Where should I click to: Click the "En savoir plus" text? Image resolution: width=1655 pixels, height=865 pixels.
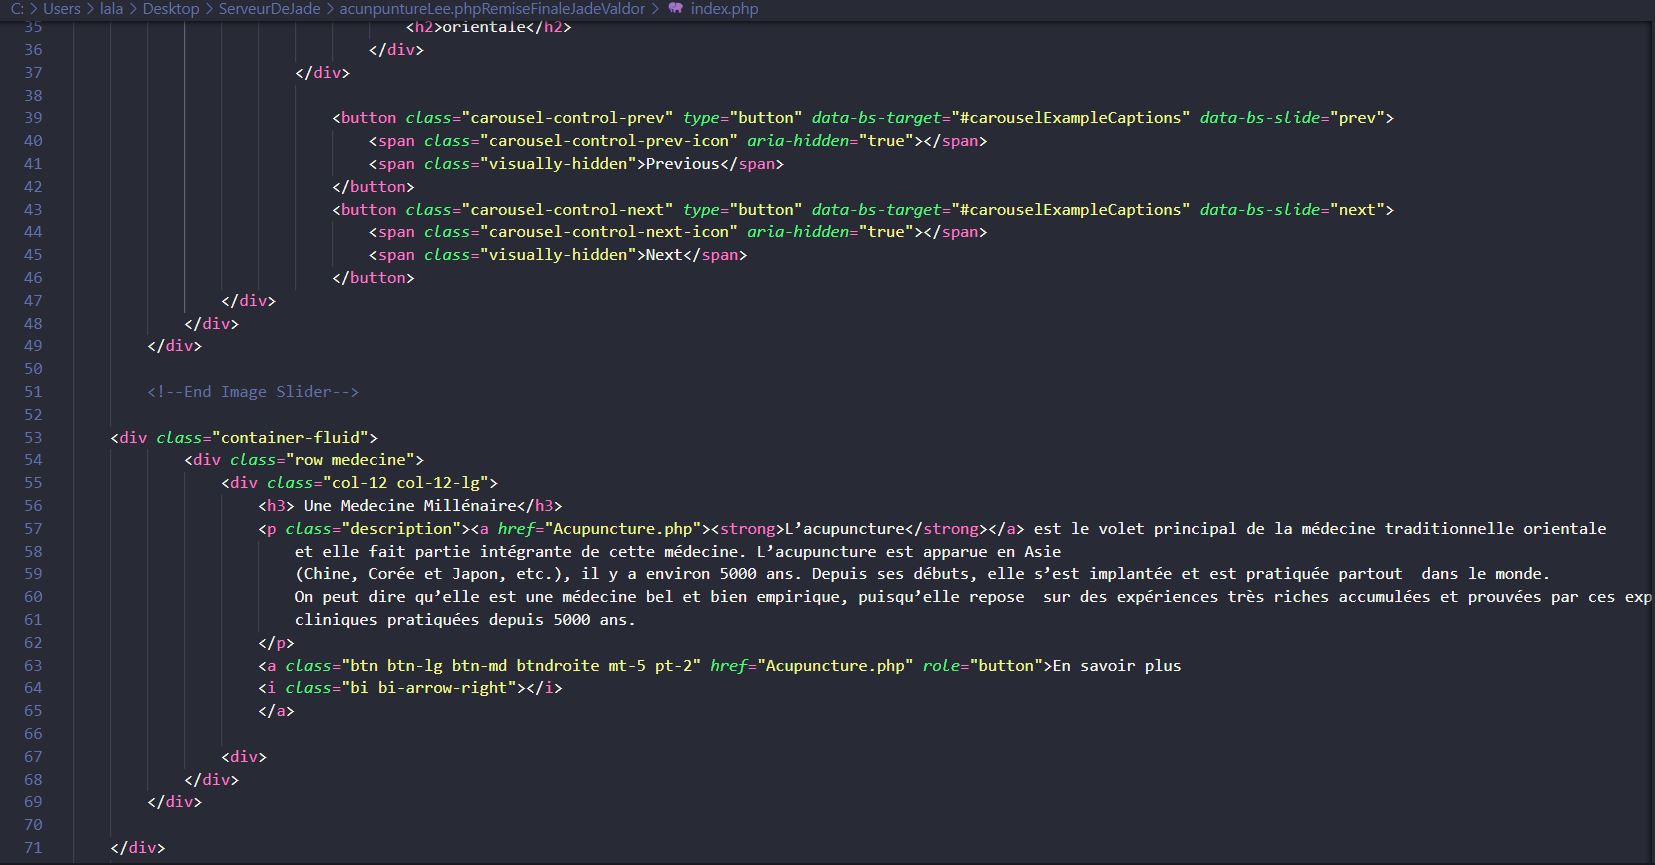click(x=1117, y=666)
